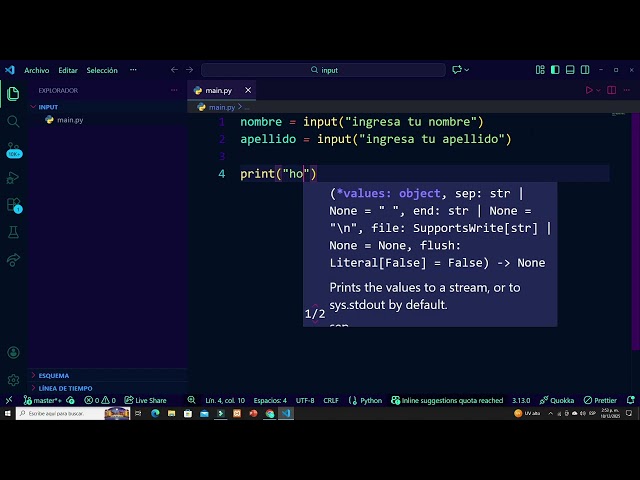Close the main.py tab
640x480 pixels.
pyautogui.click(x=248, y=90)
